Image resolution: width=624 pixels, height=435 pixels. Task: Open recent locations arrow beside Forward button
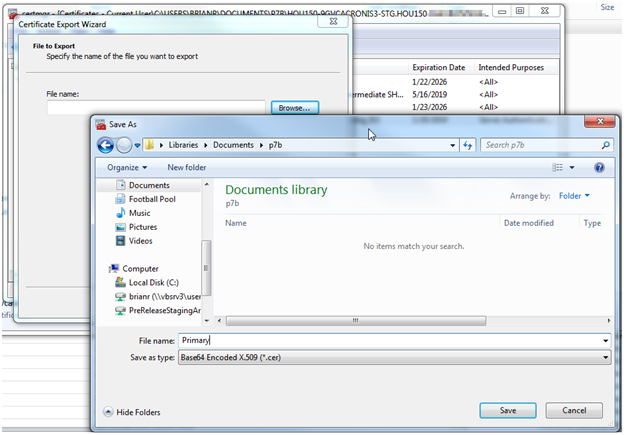pyautogui.click(x=137, y=145)
